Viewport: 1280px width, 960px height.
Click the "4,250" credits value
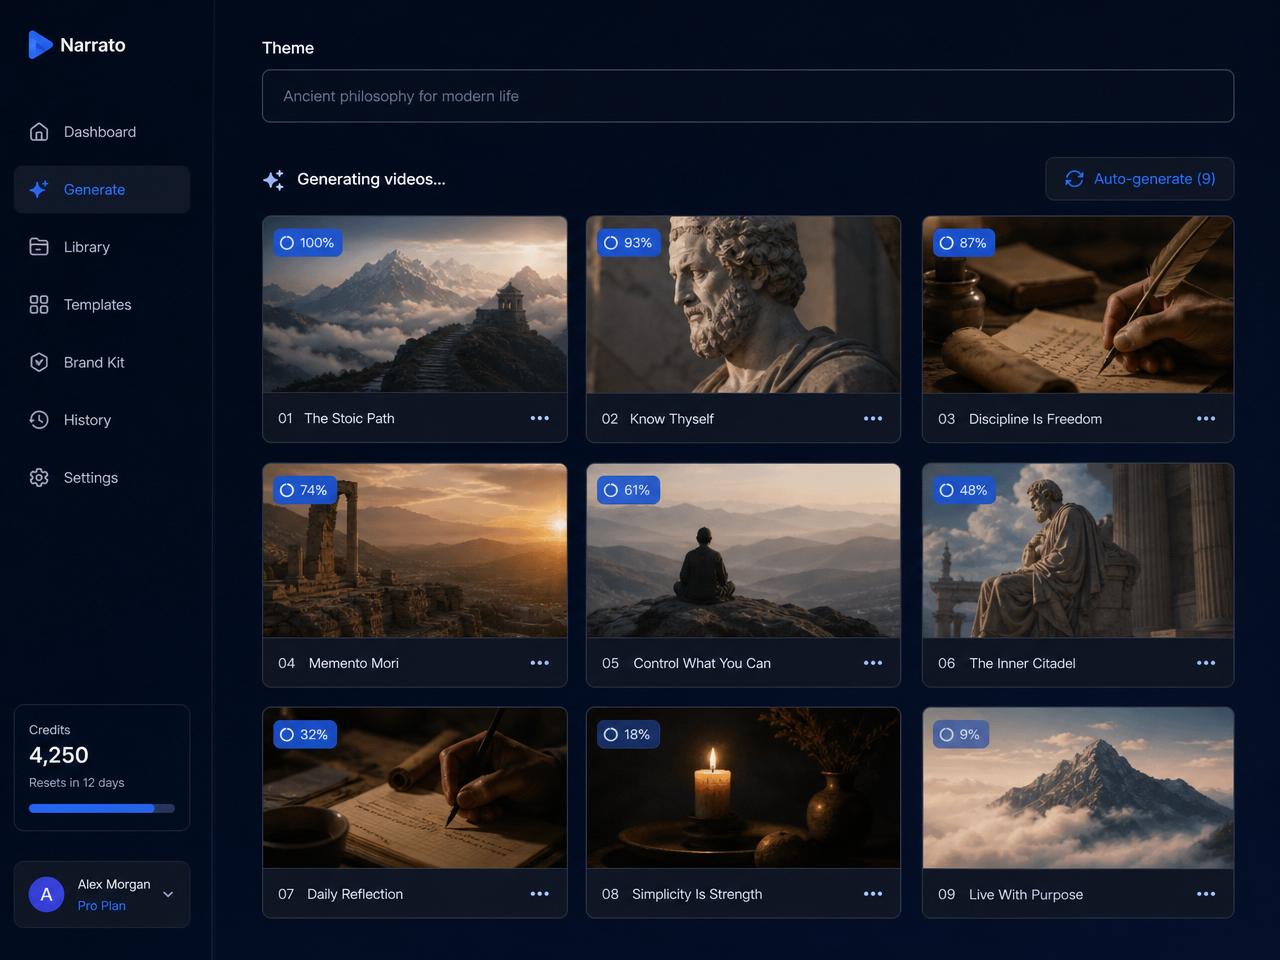click(59, 755)
